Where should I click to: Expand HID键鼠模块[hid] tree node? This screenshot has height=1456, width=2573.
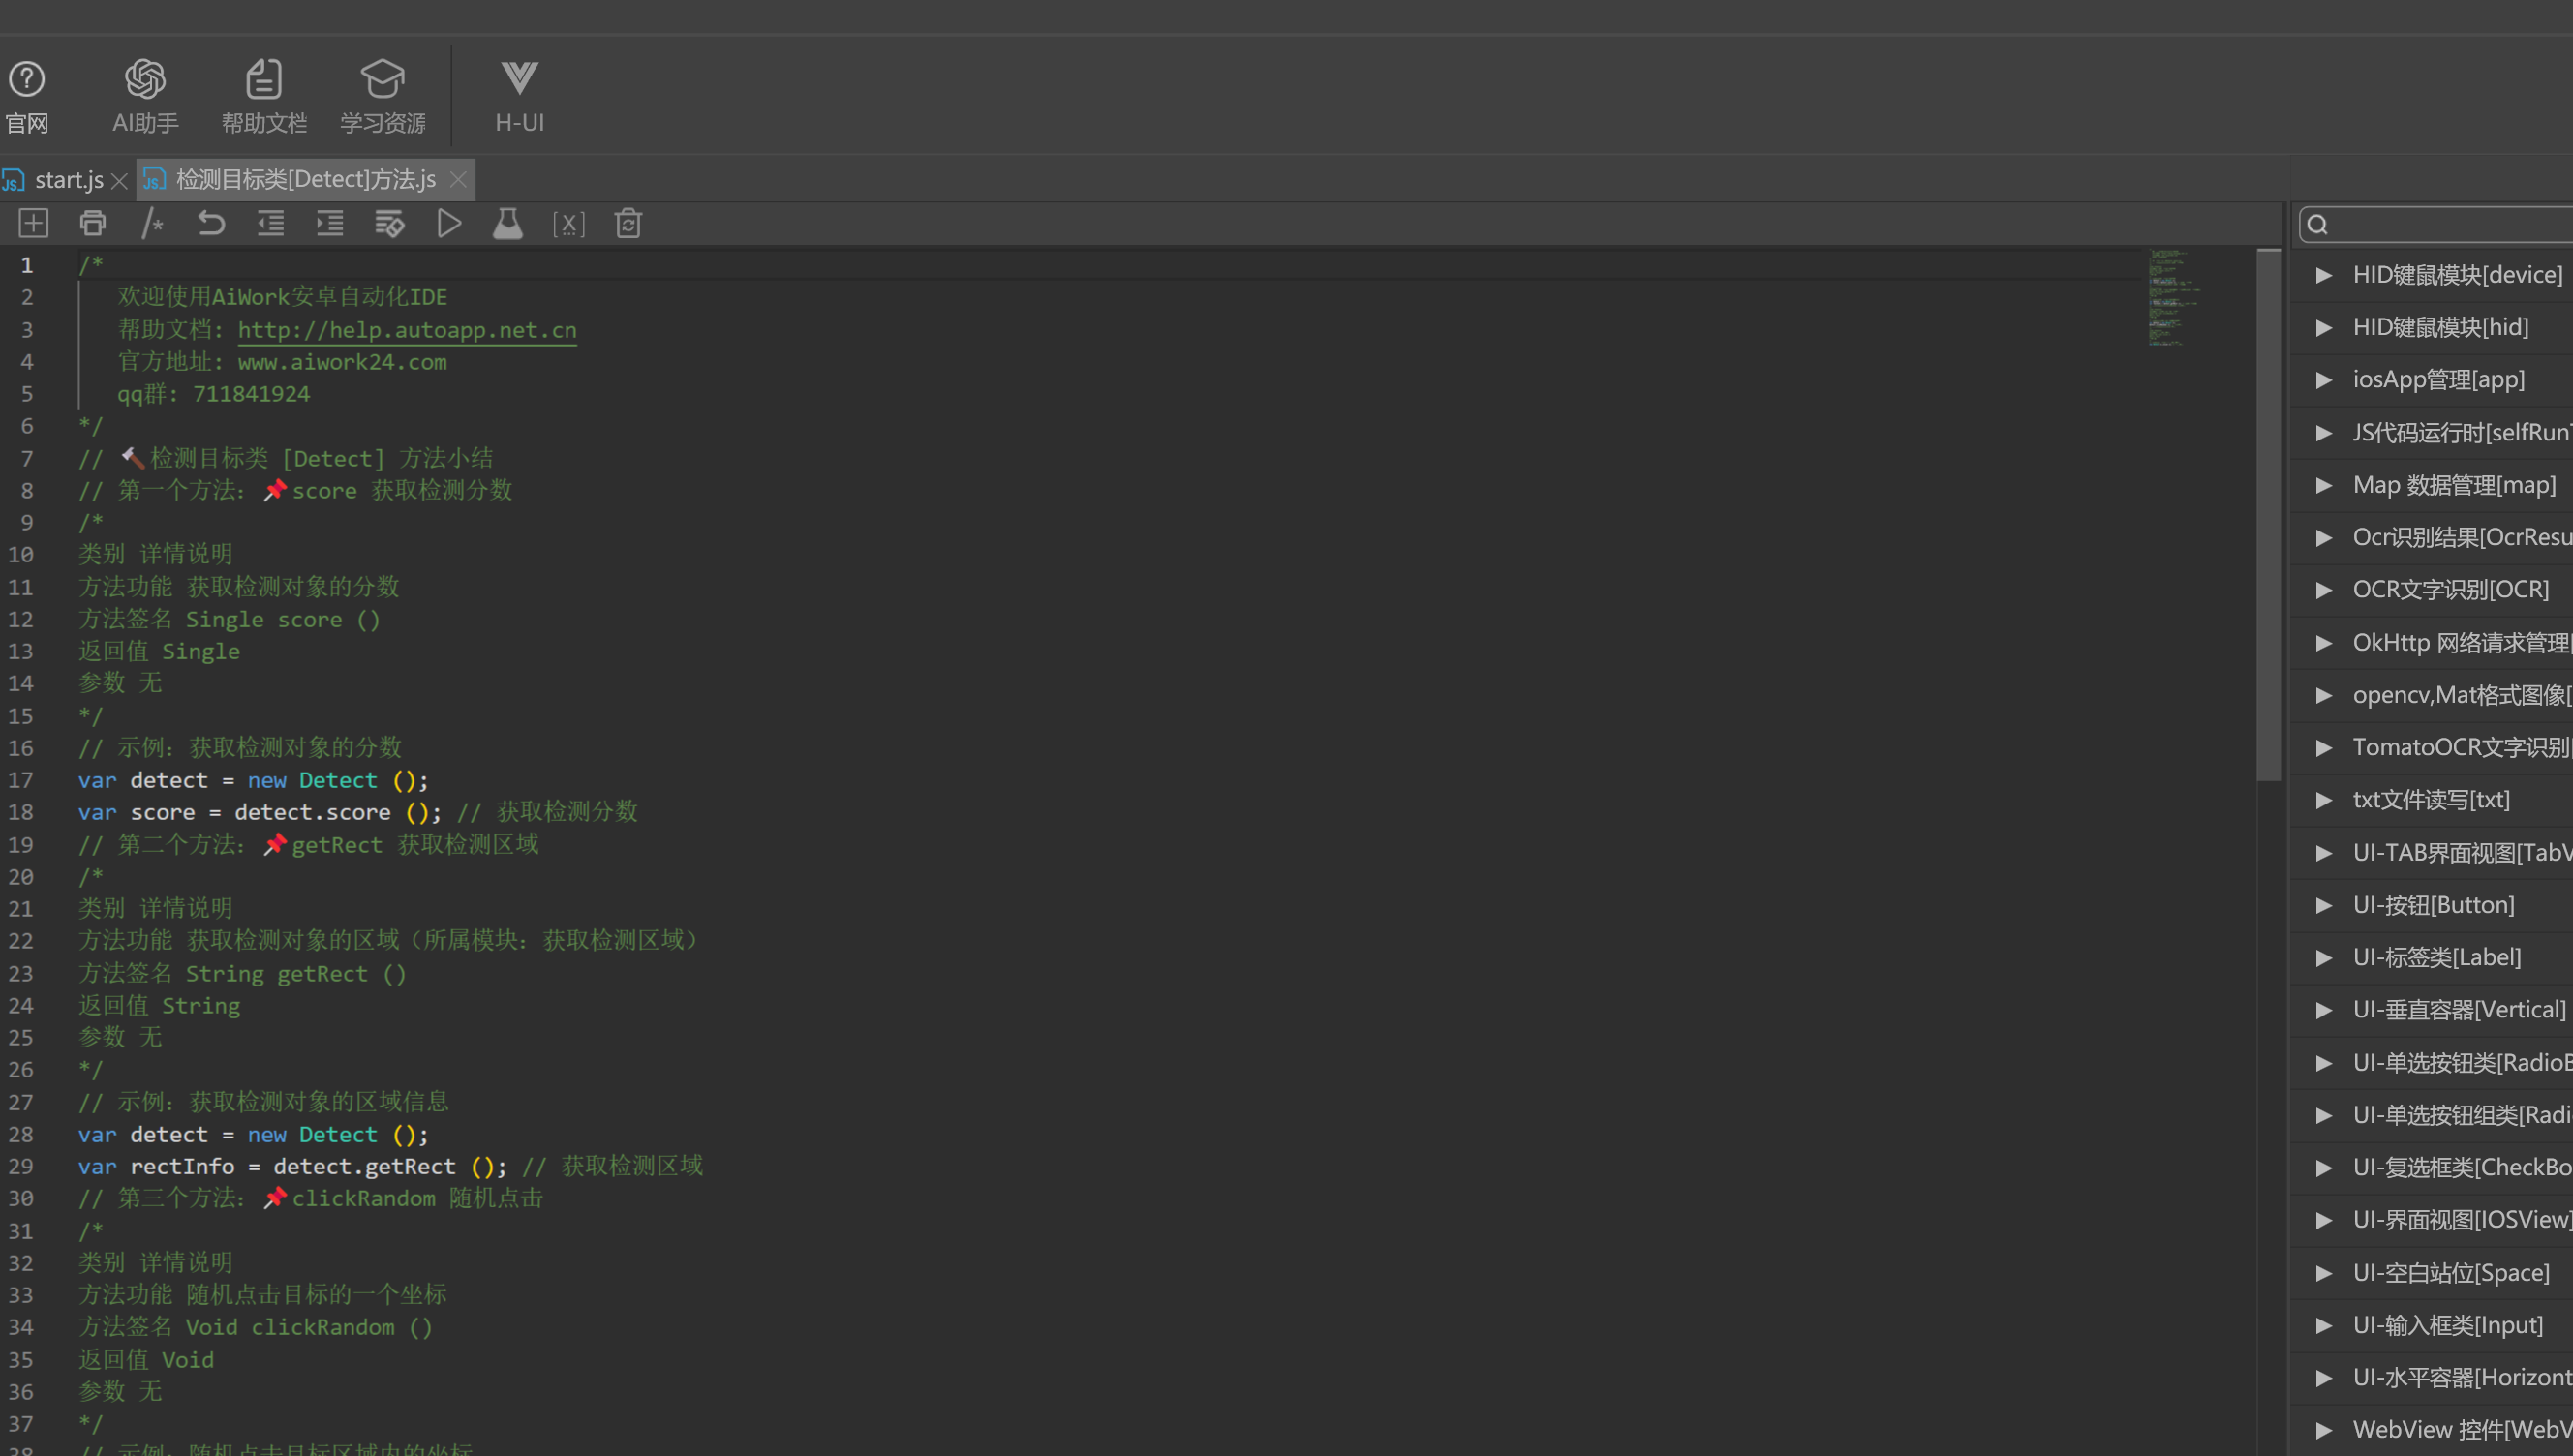tap(2324, 328)
